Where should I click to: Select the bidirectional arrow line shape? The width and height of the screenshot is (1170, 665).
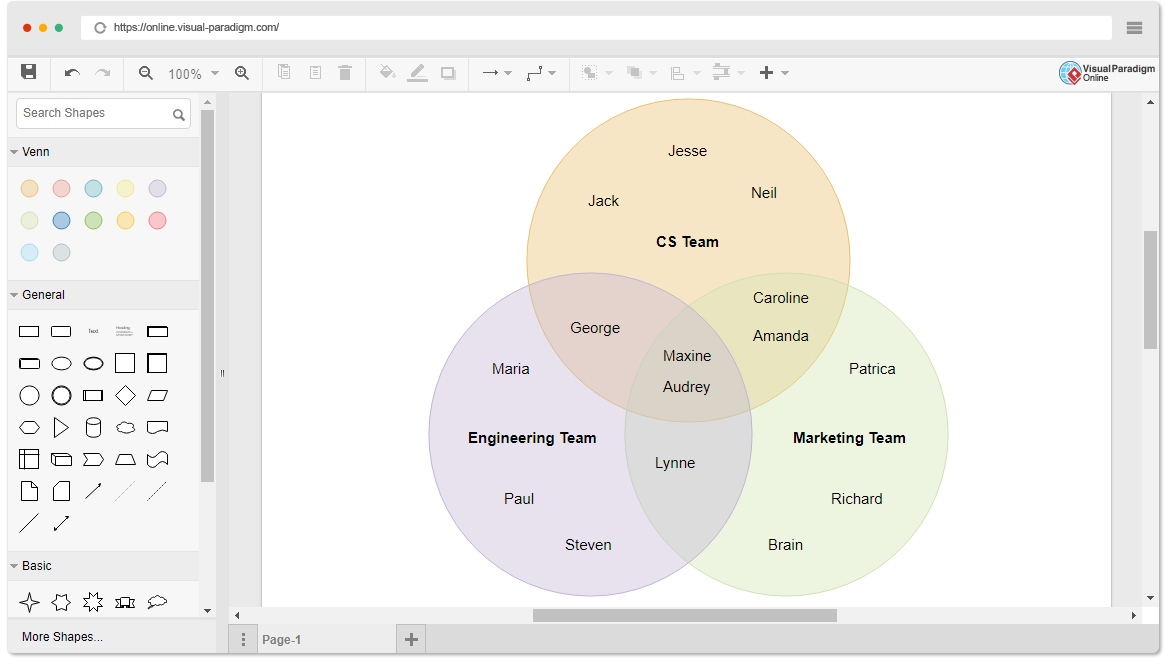[x=61, y=523]
